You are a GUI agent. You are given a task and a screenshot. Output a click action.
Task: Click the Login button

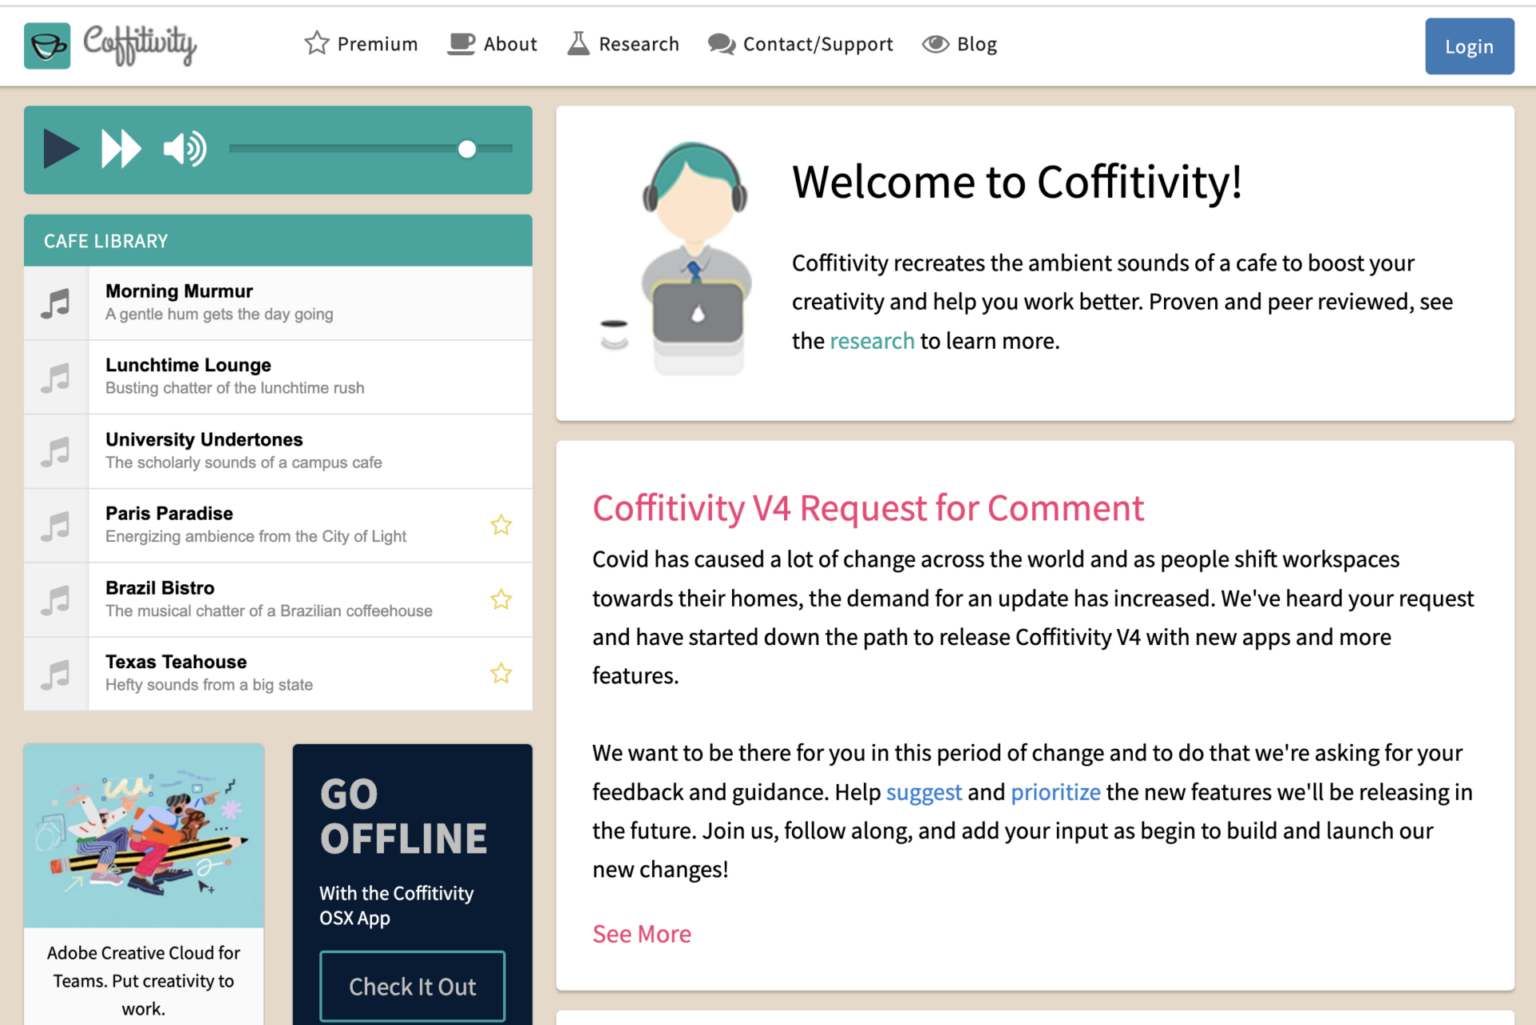click(1469, 46)
